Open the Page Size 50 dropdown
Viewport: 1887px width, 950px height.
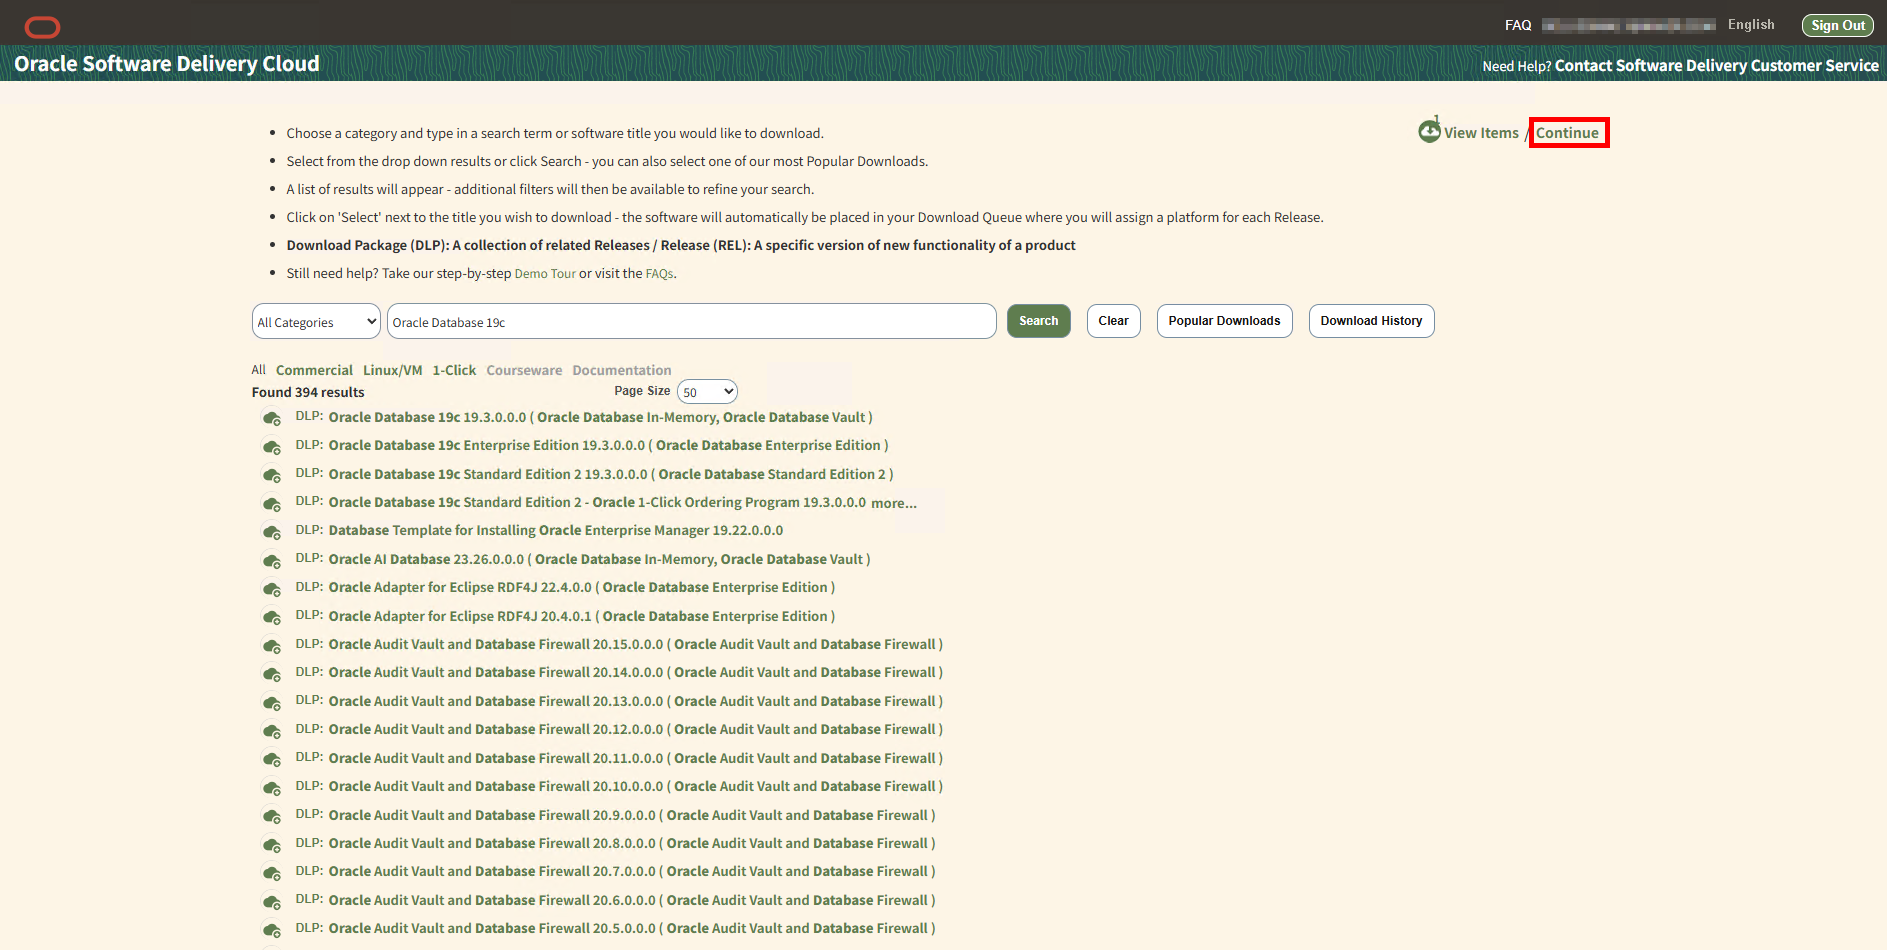[x=707, y=392]
